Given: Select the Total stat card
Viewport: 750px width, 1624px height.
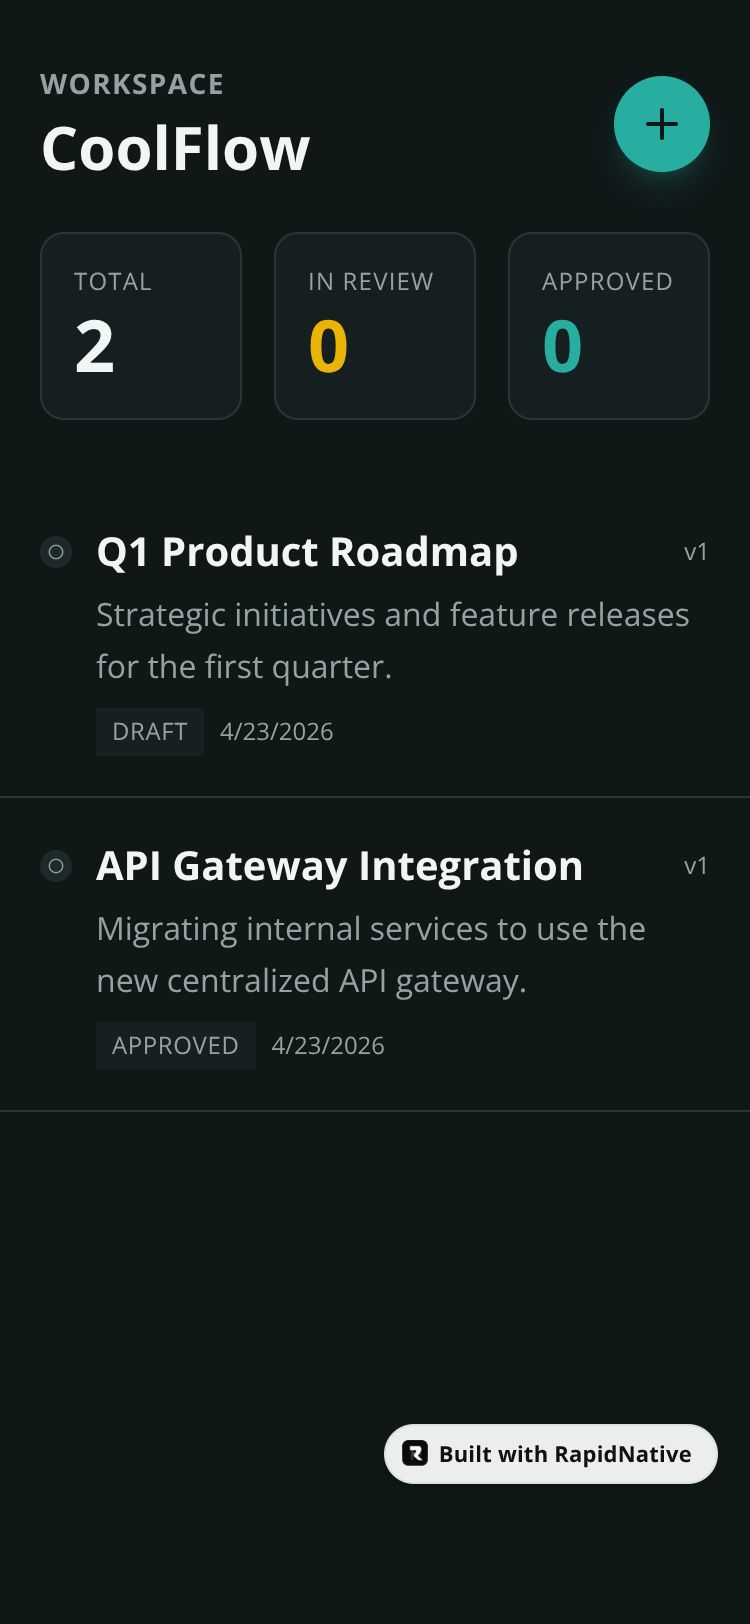Looking at the screenshot, I should point(141,326).
